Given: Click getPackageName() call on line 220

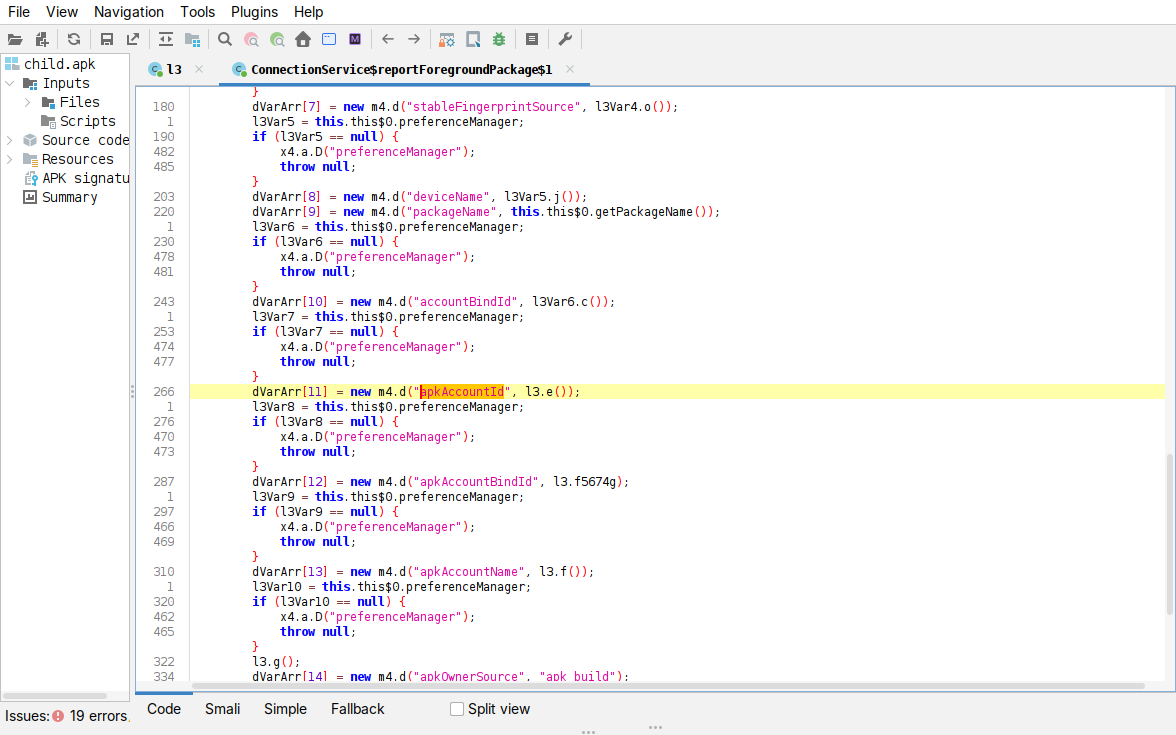Looking at the screenshot, I should 652,212.
